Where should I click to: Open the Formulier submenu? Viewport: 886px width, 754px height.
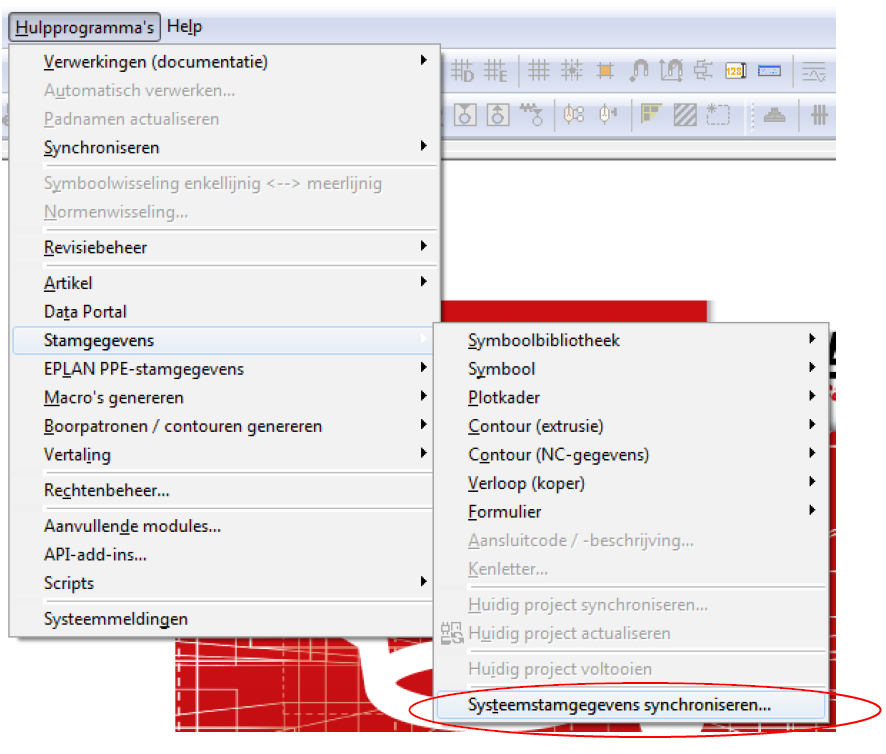coord(631,512)
